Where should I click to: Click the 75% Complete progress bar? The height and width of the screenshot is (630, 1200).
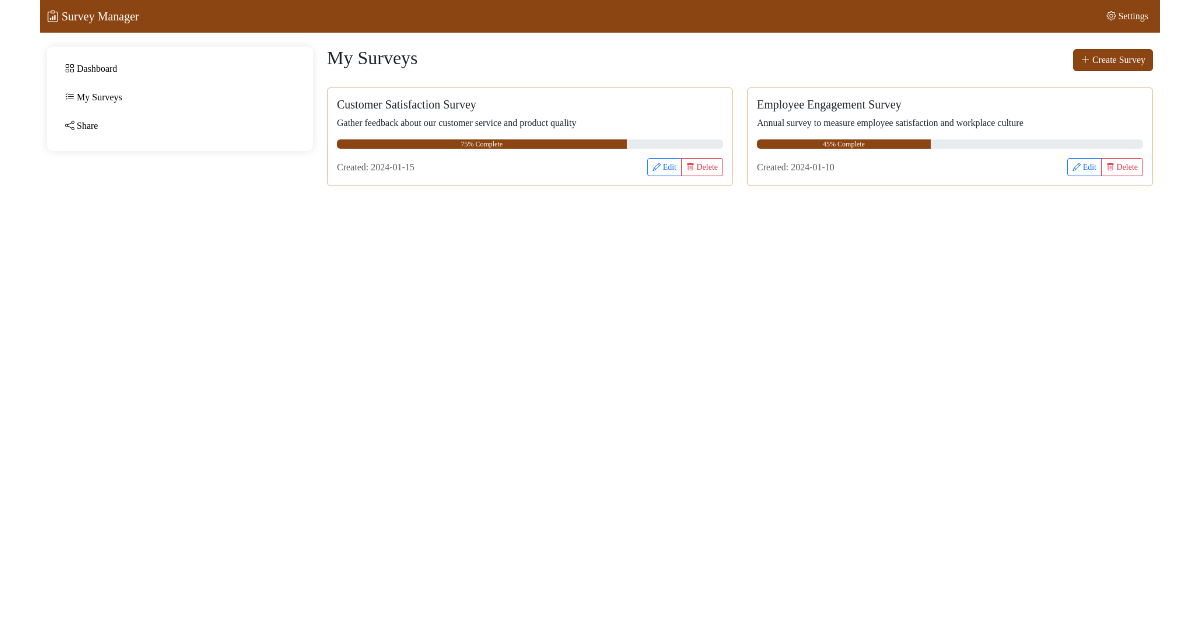pos(529,143)
